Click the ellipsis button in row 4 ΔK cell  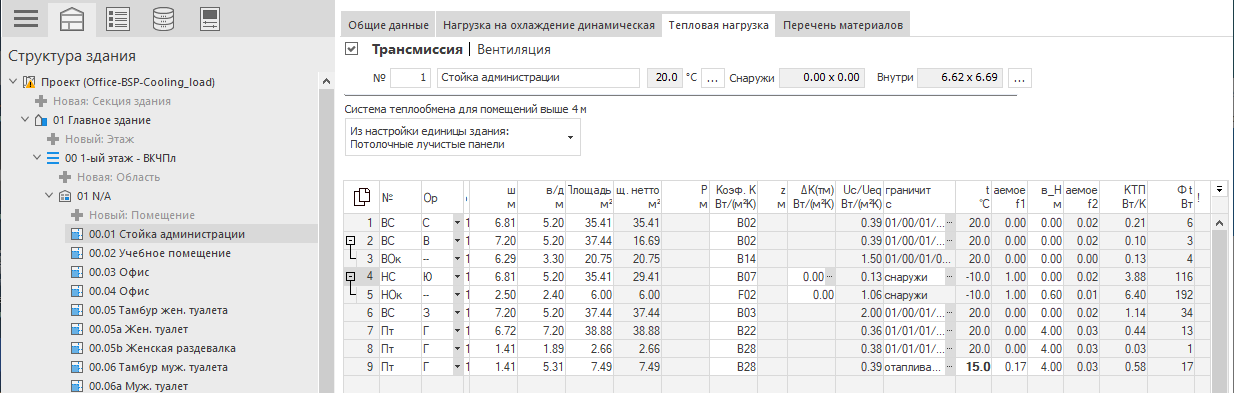[x=829, y=276]
